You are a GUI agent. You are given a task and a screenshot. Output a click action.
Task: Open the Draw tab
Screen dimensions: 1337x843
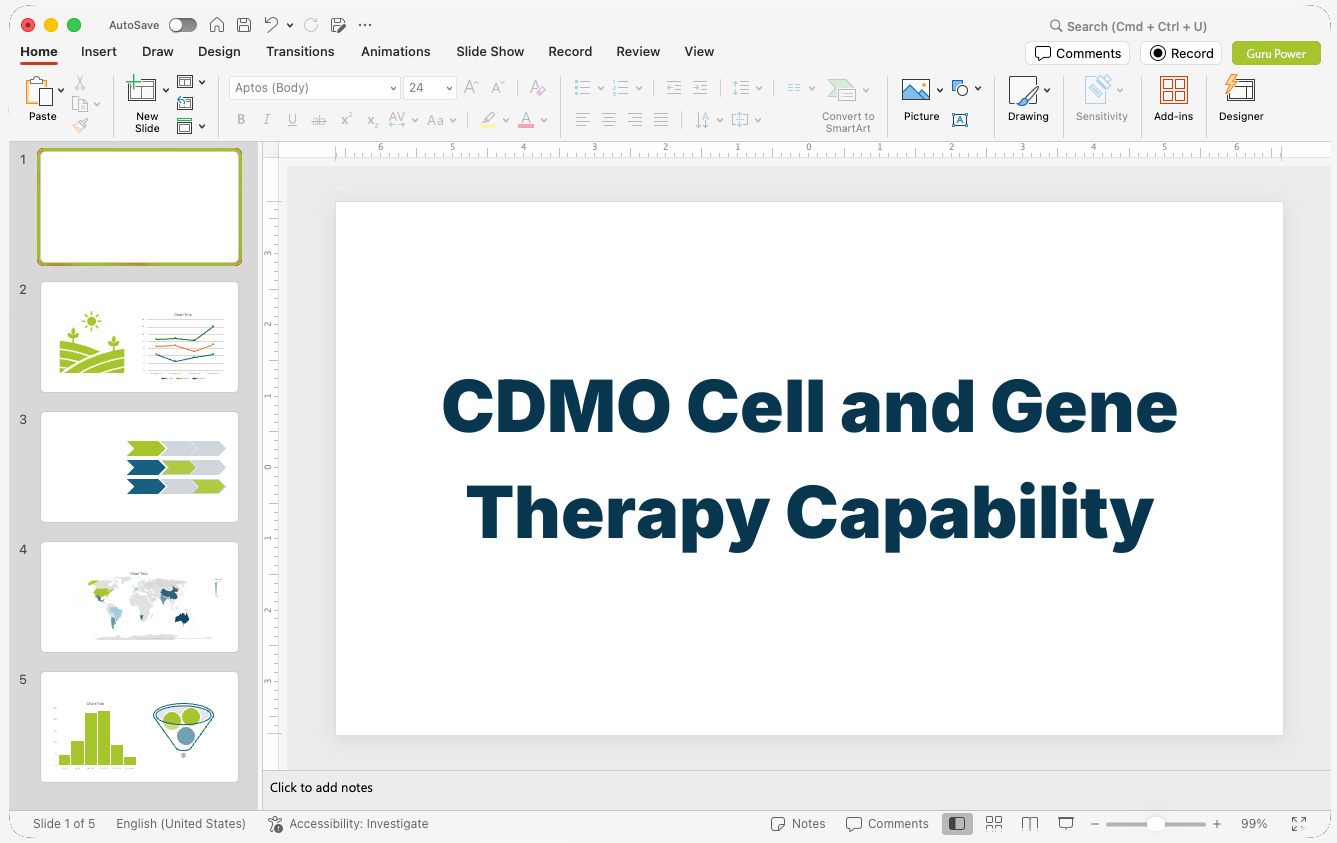point(158,51)
